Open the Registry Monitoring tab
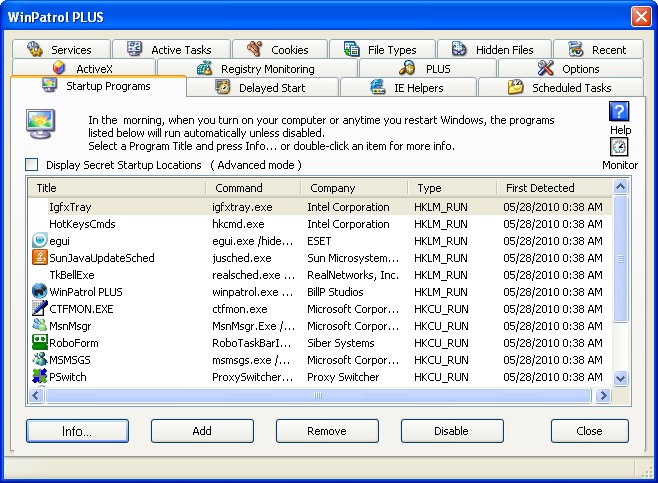The image size is (658, 483). click(x=257, y=68)
